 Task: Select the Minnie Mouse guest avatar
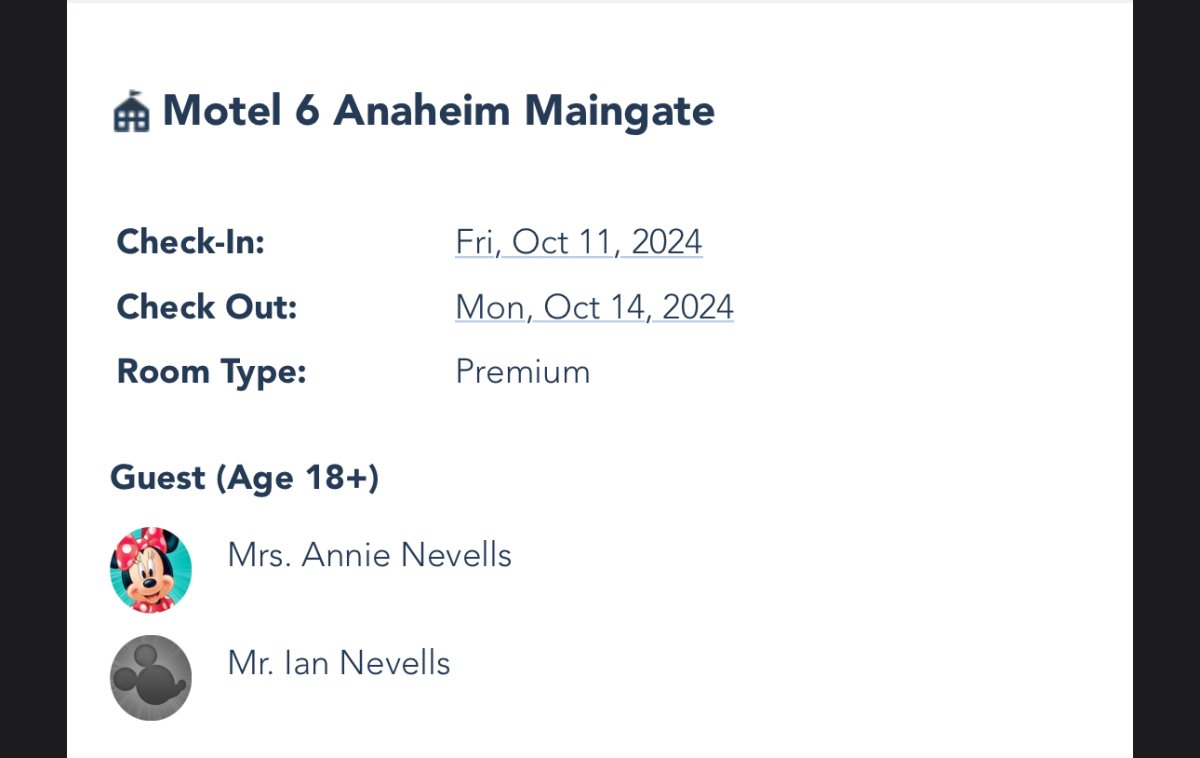150,569
